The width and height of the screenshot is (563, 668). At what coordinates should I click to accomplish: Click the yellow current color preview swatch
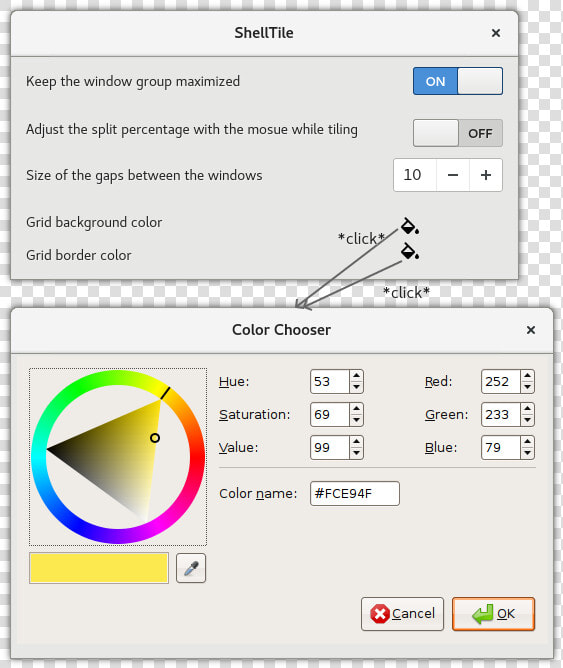[x=99, y=568]
